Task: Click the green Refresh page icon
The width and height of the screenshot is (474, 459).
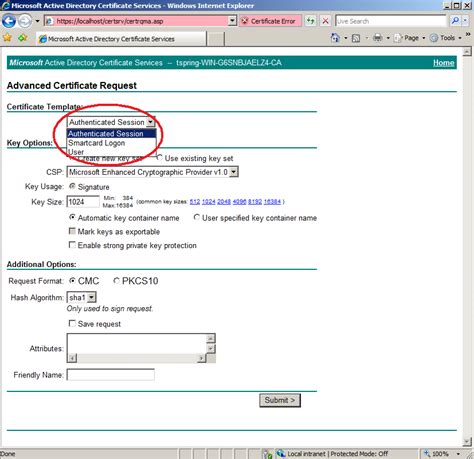Action: (x=311, y=21)
